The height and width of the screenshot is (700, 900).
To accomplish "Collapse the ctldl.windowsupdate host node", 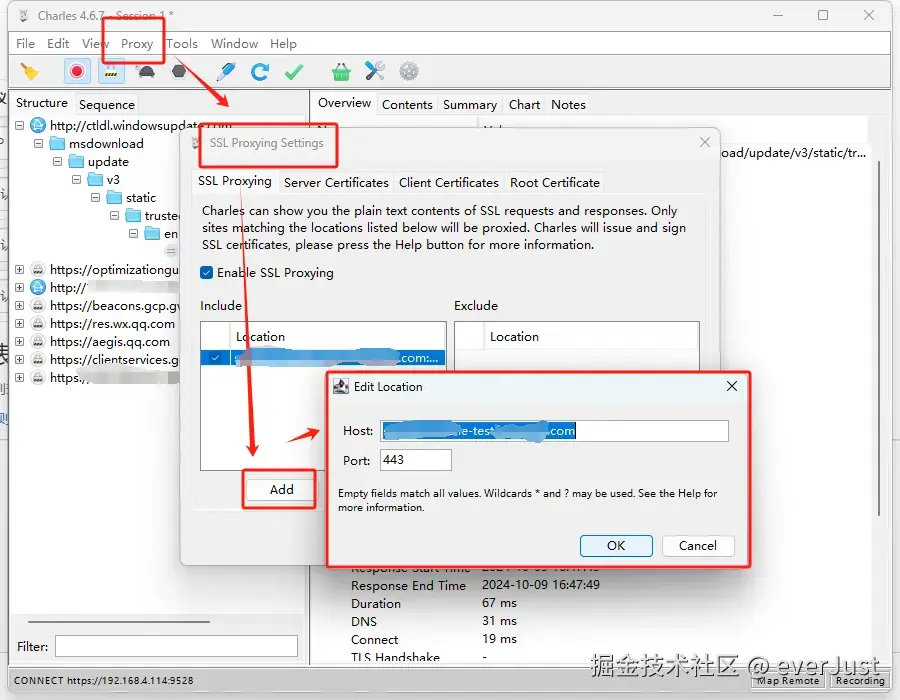I will pos(19,125).
